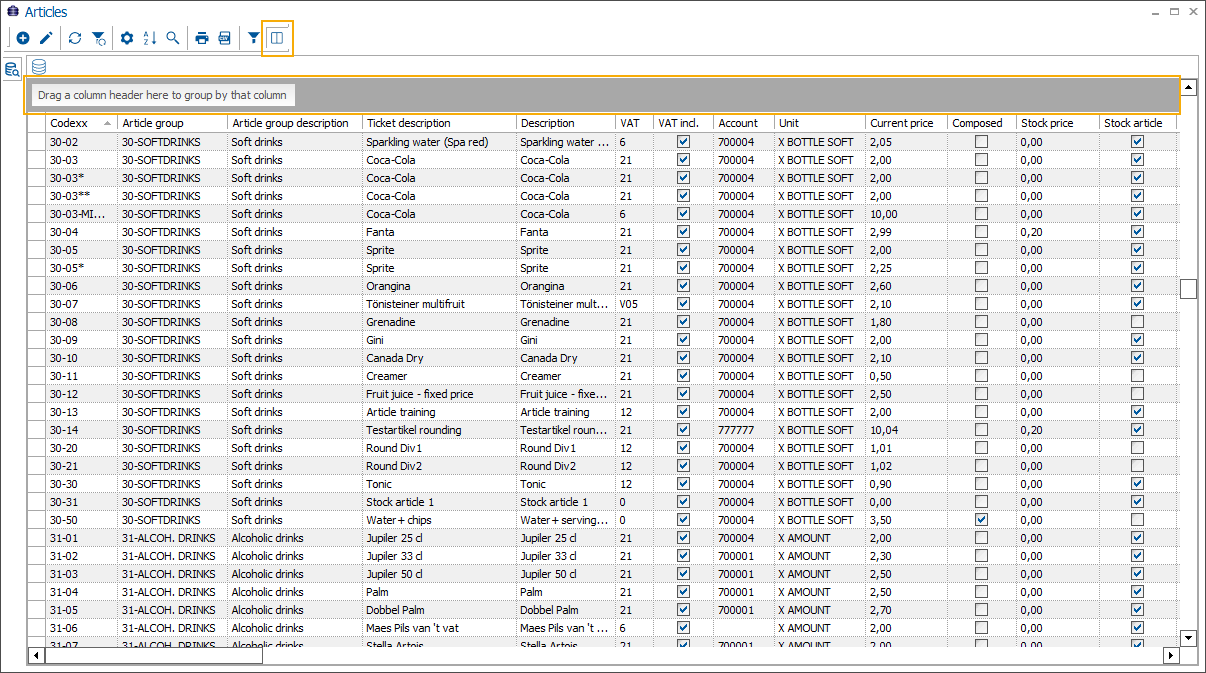Open the settings gear icon

pos(127,39)
